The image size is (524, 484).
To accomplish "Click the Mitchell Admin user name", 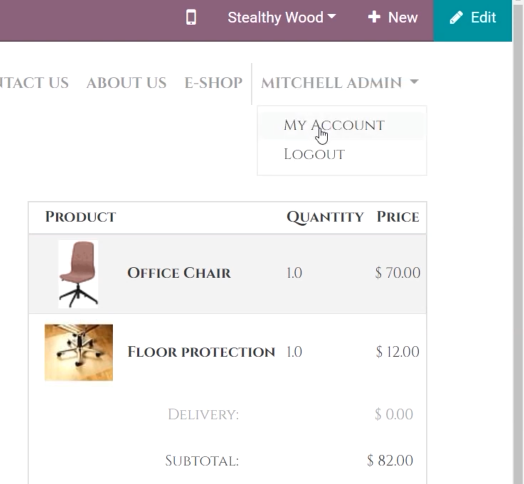I will (x=331, y=83).
